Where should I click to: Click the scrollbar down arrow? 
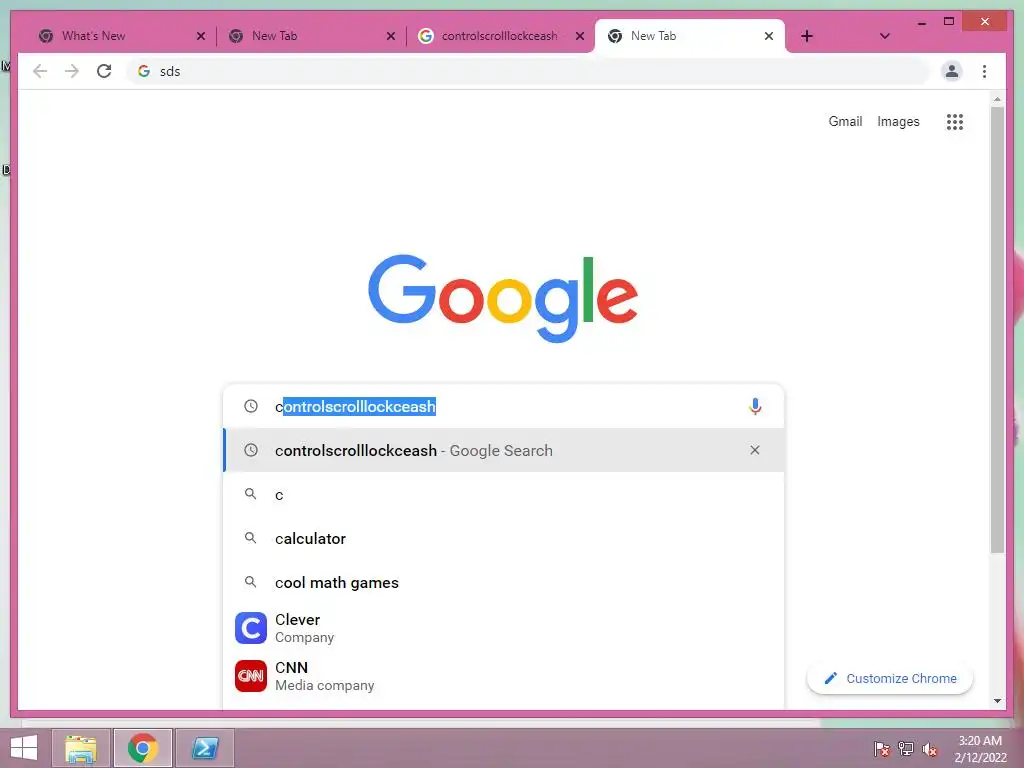click(x=997, y=701)
